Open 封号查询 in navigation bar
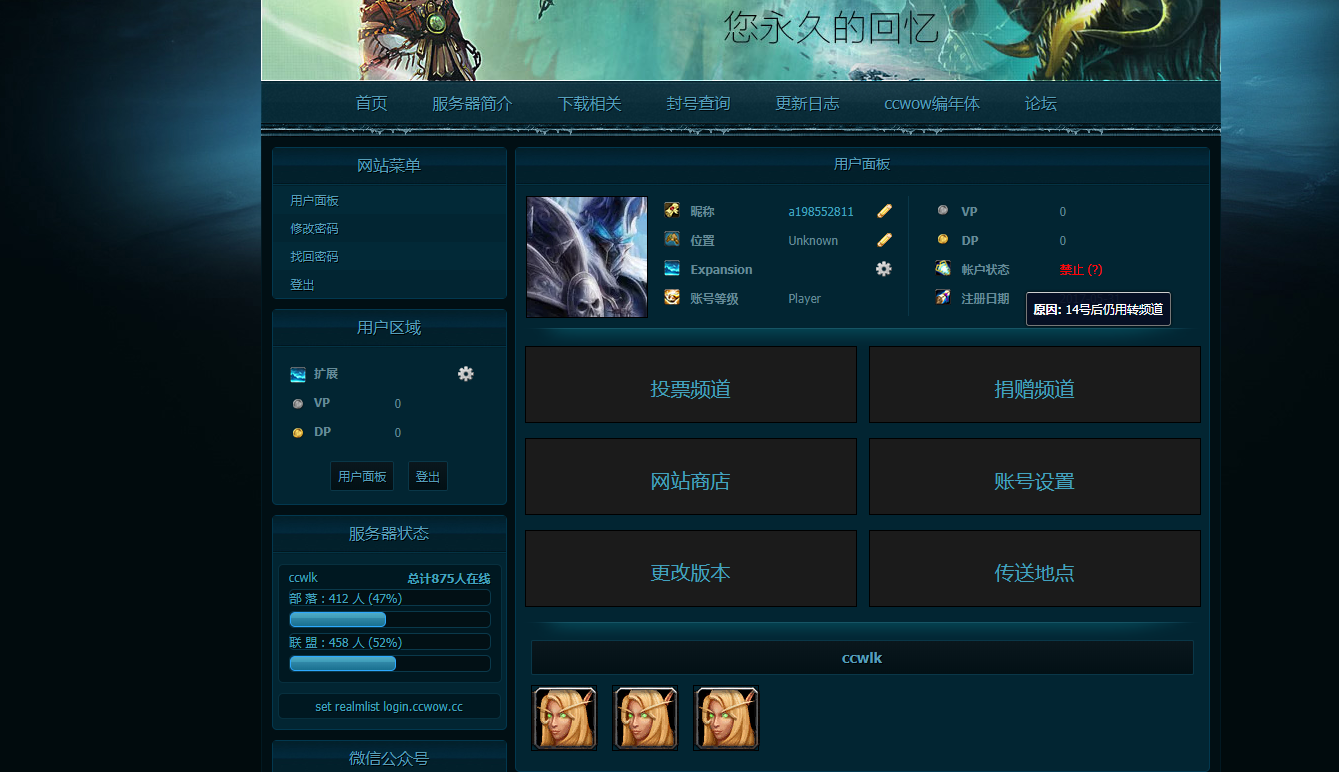This screenshot has width=1339, height=772. (x=698, y=104)
